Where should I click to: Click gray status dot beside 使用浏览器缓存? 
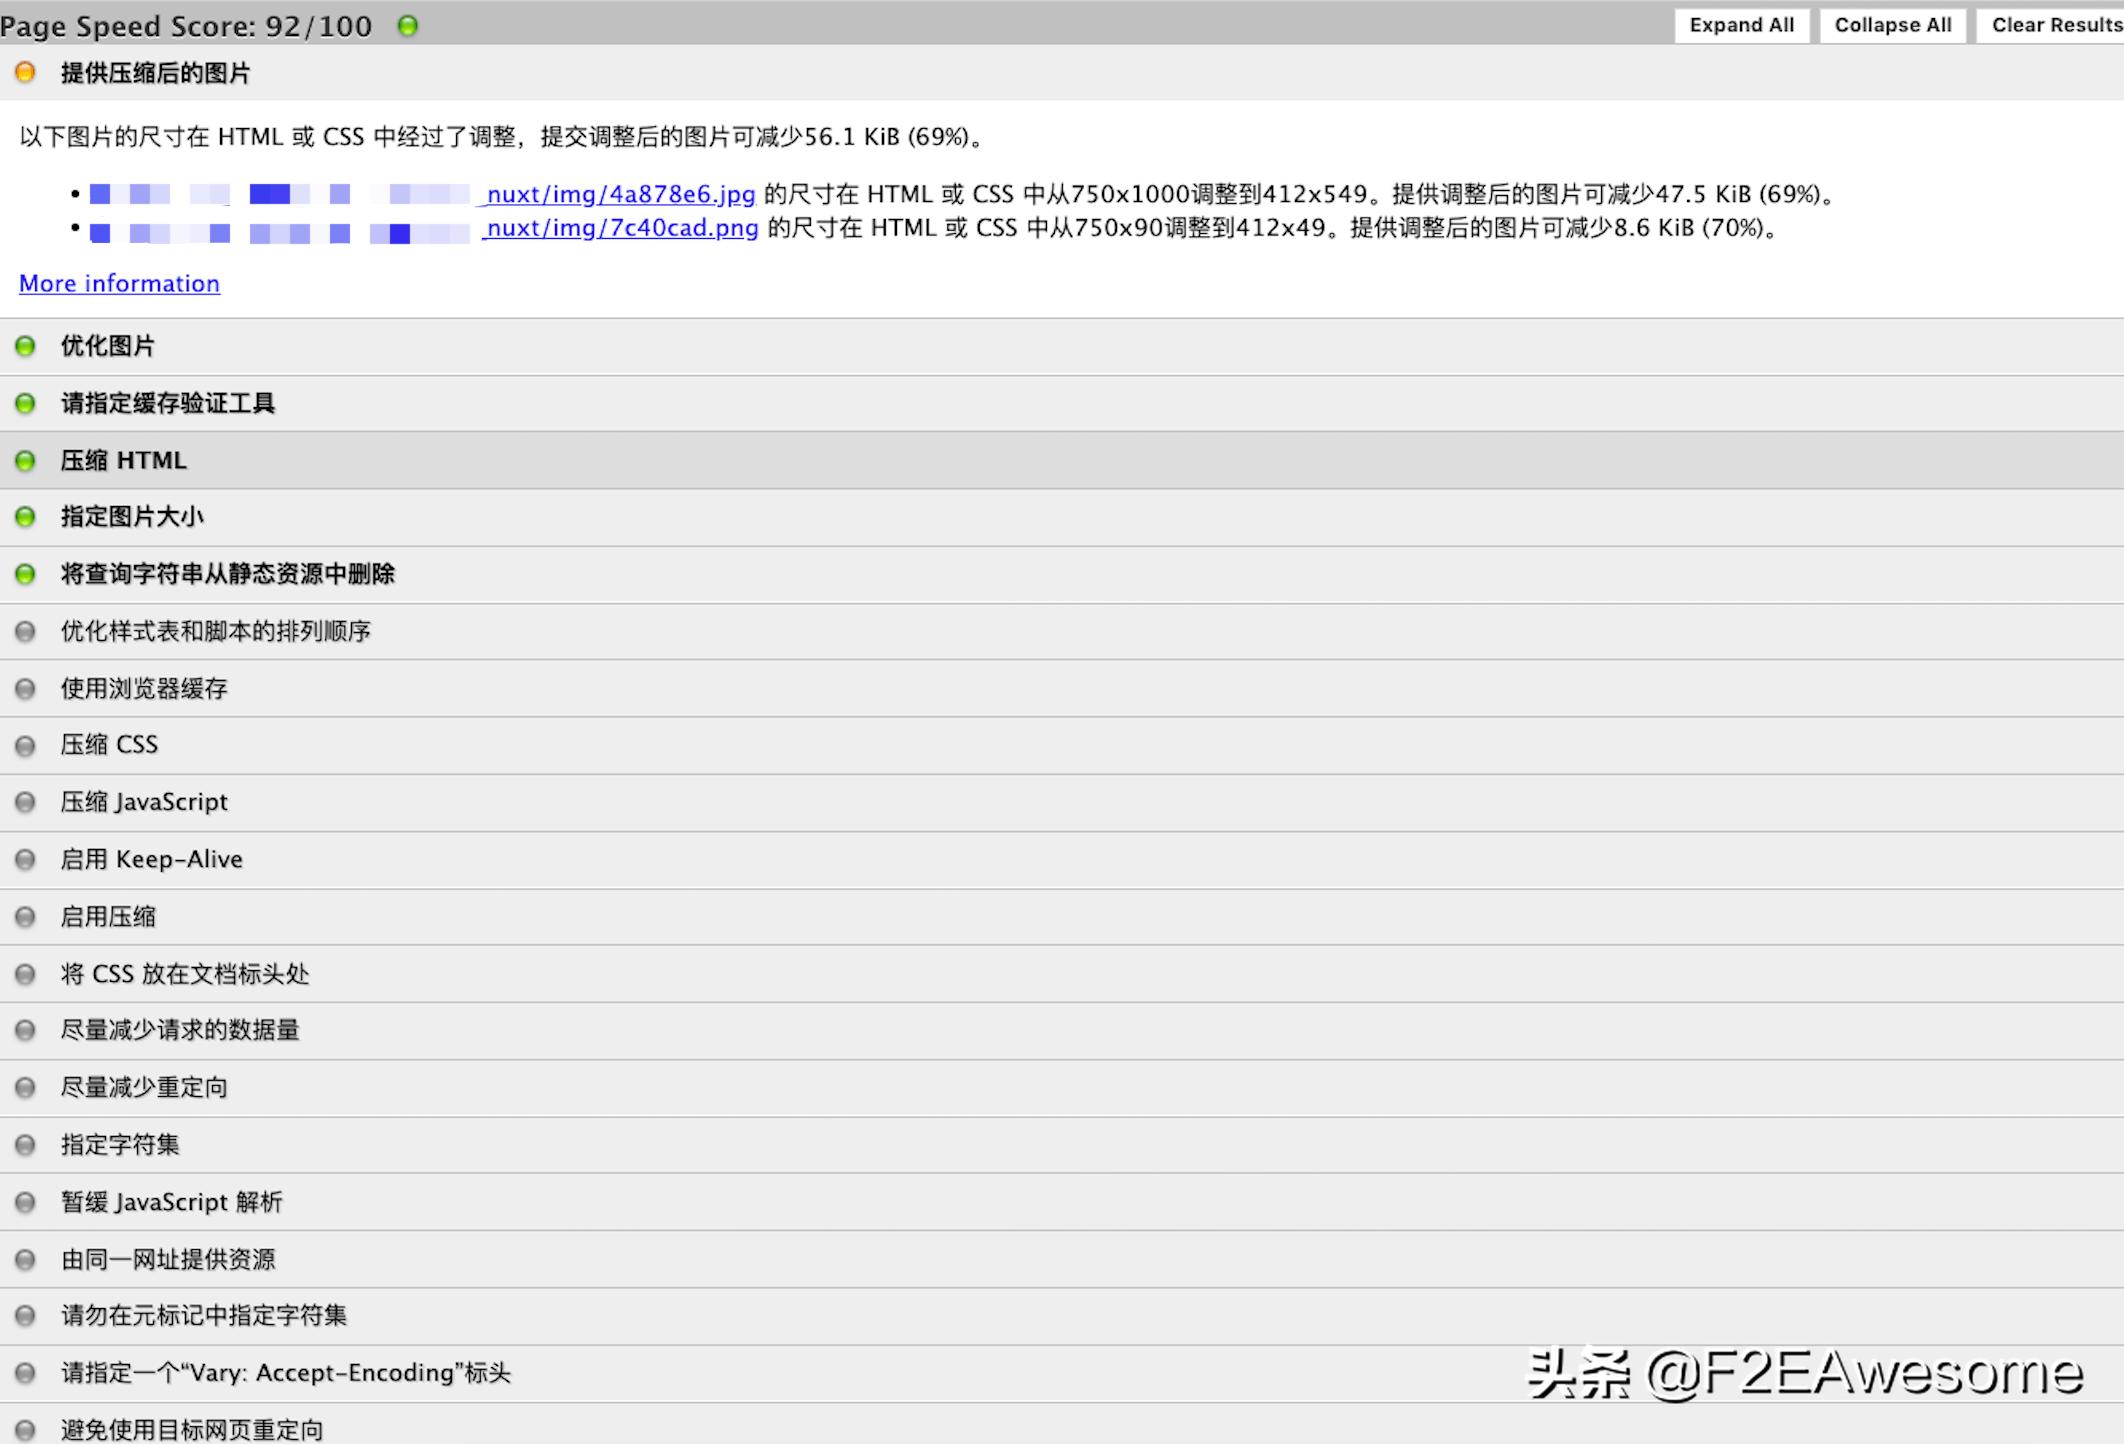(x=25, y=689)
